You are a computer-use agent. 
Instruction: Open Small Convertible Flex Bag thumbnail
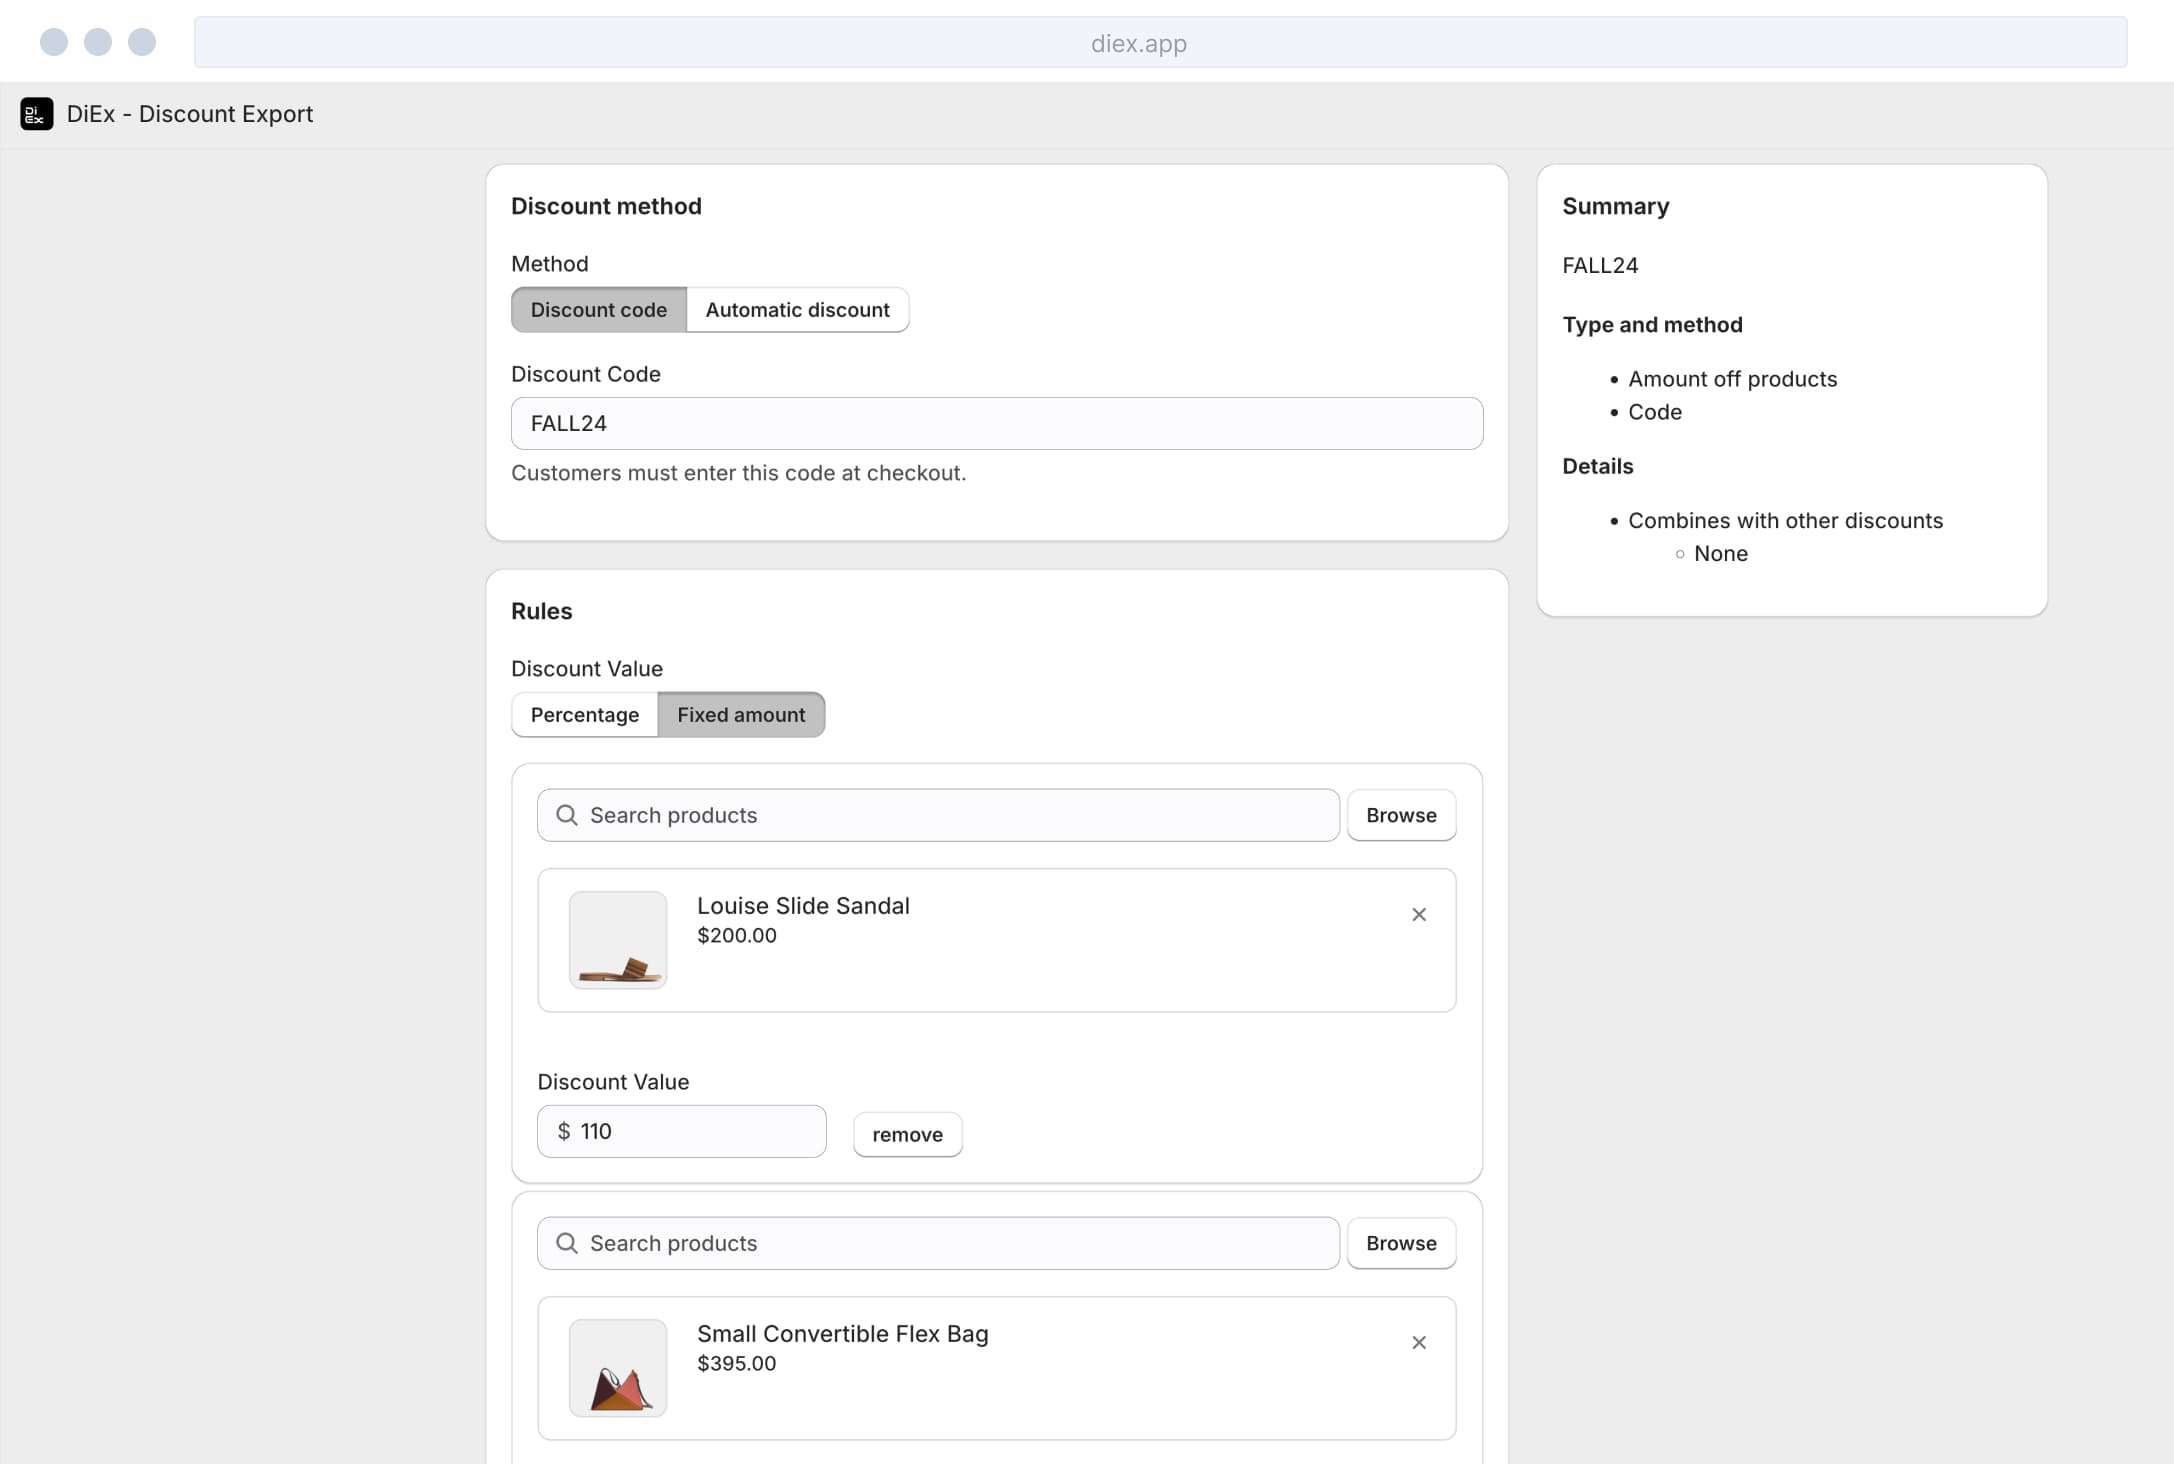(618, 1368)
